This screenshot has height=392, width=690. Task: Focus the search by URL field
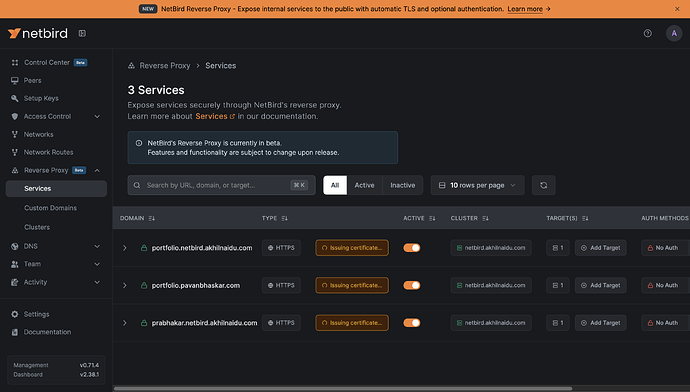coord(221,185)
